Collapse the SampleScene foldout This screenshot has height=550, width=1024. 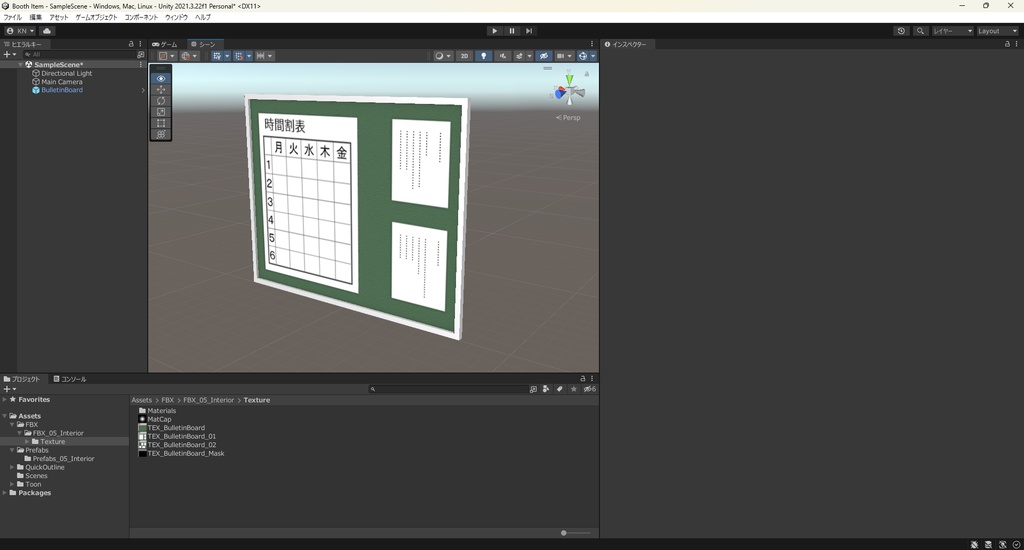[20, 65]
